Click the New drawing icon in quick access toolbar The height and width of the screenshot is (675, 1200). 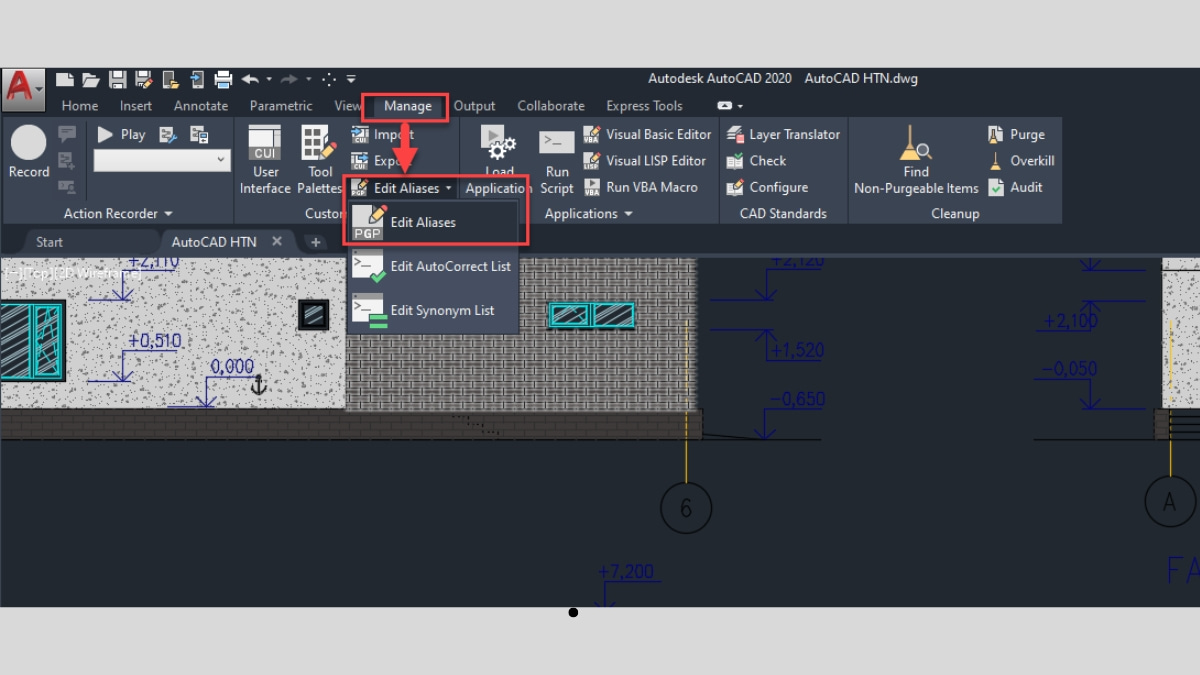65,79
